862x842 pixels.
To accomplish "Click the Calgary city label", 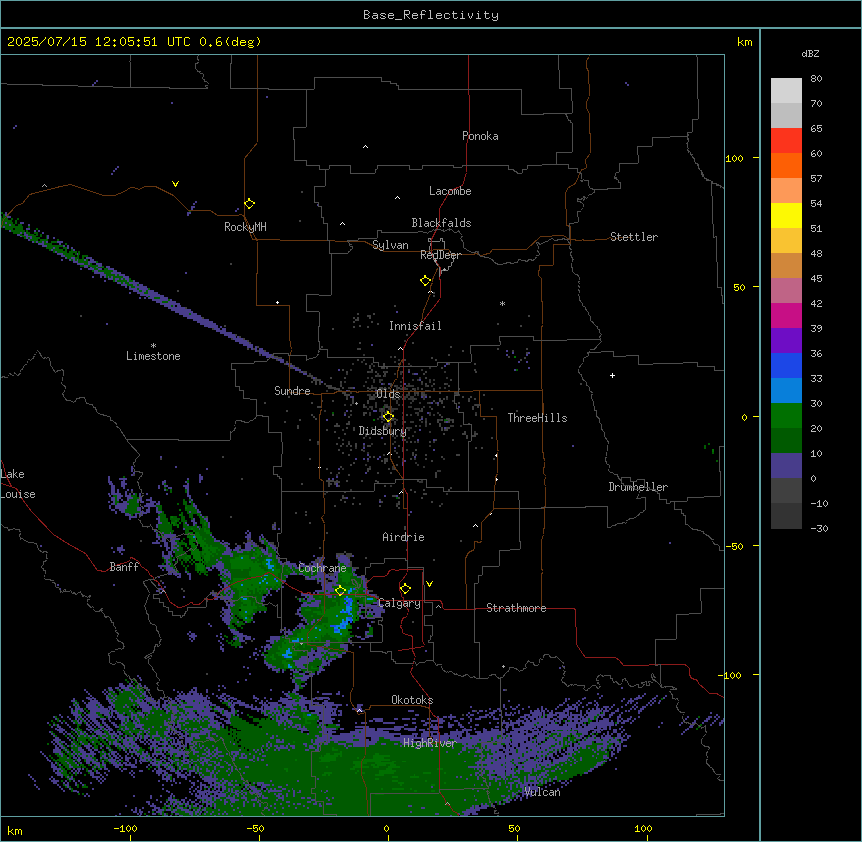I will 400,603.
